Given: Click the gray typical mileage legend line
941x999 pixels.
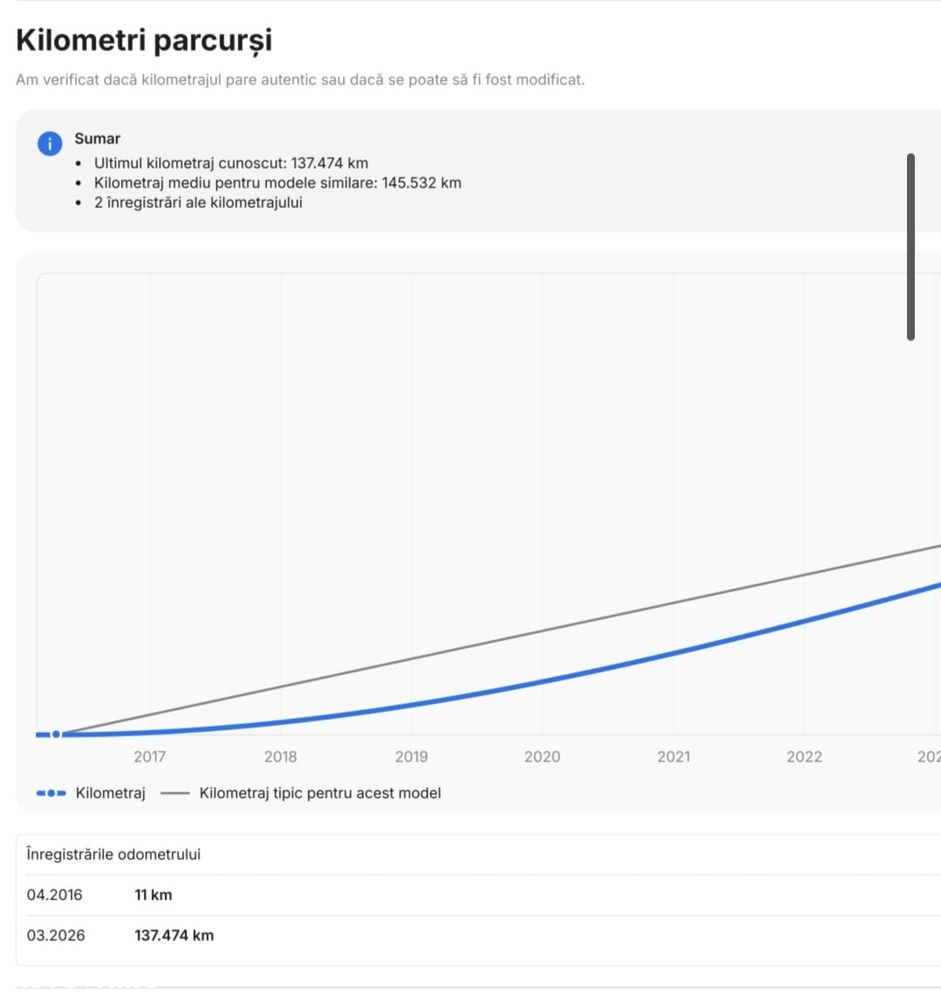Looking at the screenshot, I should pyautogui.click(x=175, y=793).
